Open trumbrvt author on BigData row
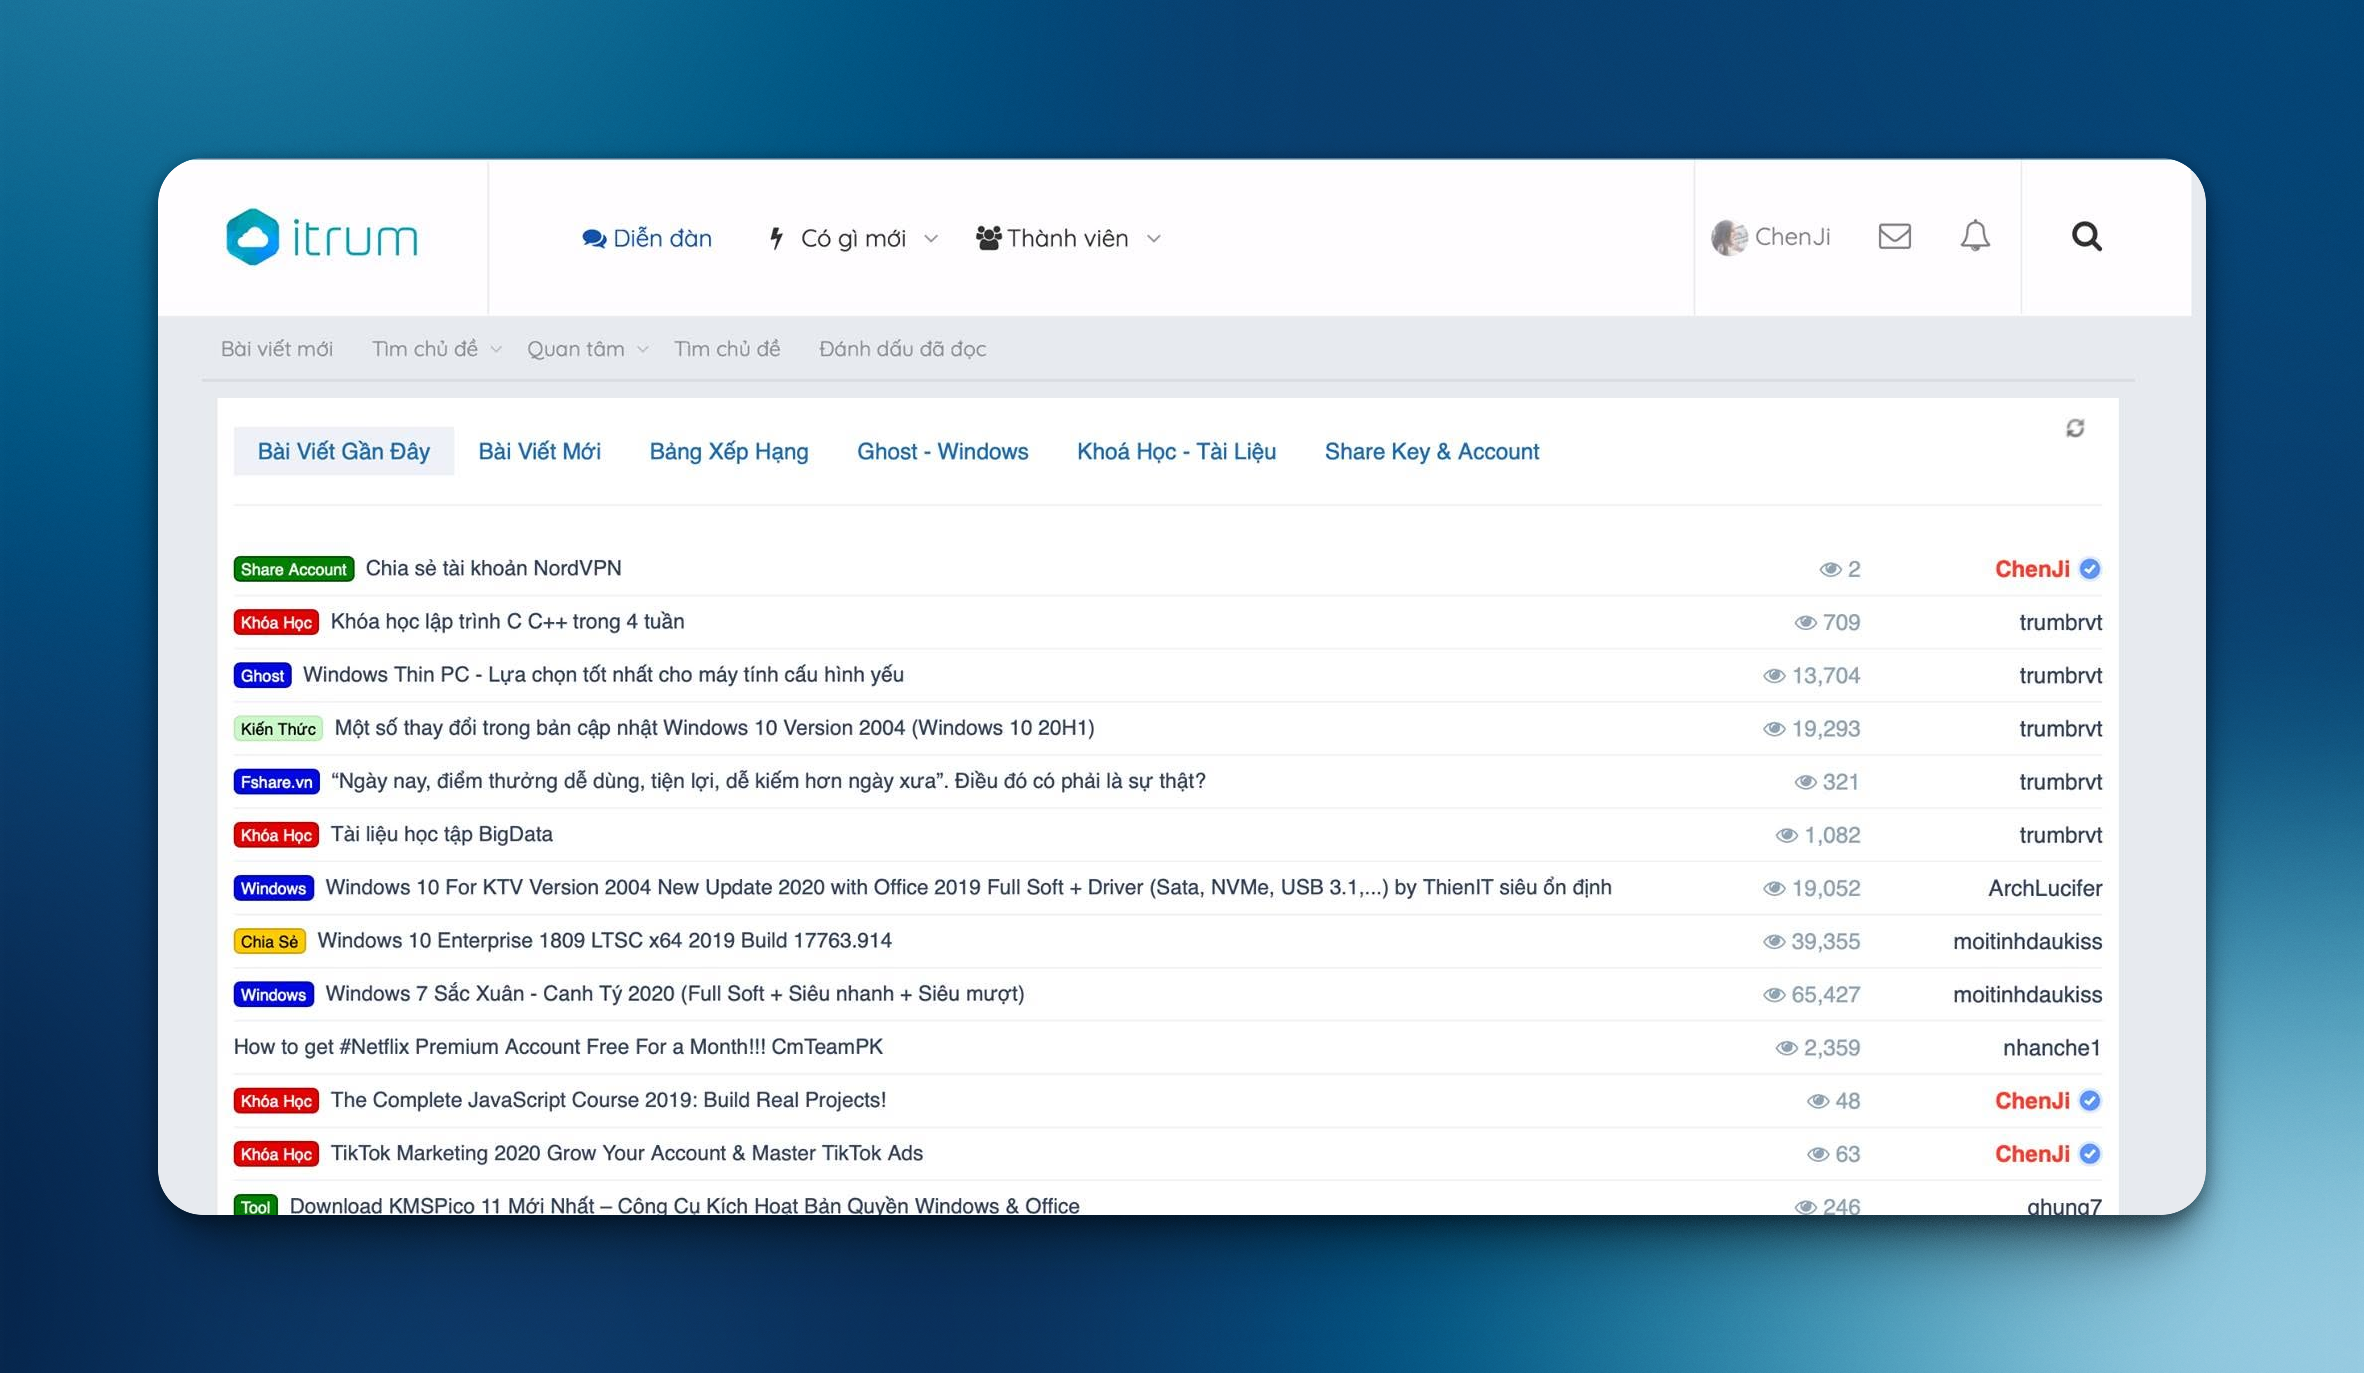The height and width of the screenshot is (1373, 2364). [x=2060, y=835]
